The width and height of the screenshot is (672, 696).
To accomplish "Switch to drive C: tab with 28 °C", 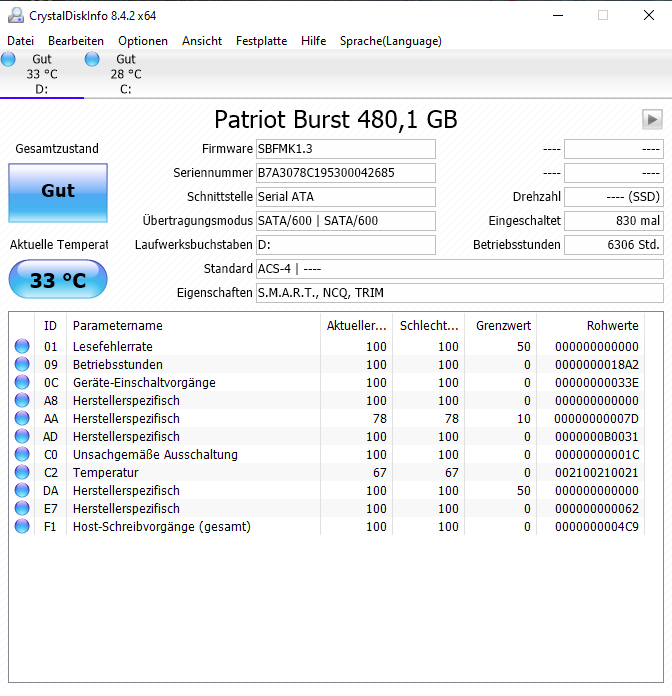I will click(x=126, y=74).
